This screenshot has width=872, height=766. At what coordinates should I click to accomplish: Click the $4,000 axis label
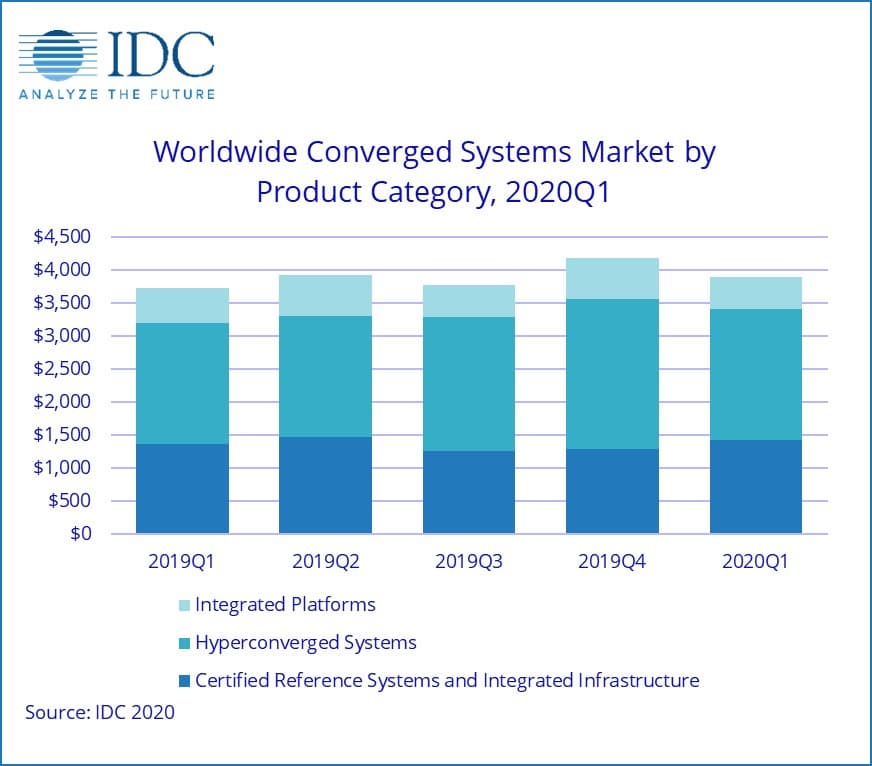click(62, 270)
